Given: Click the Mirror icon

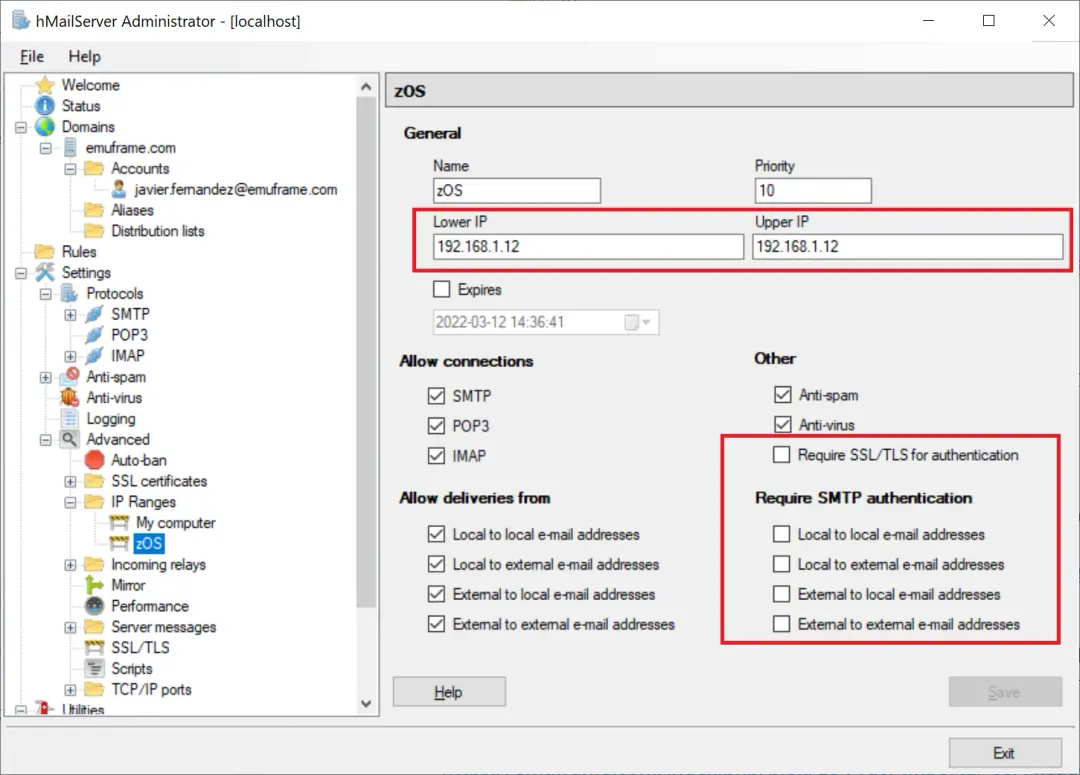Looking at the screenshot, I should pos(94,585).
